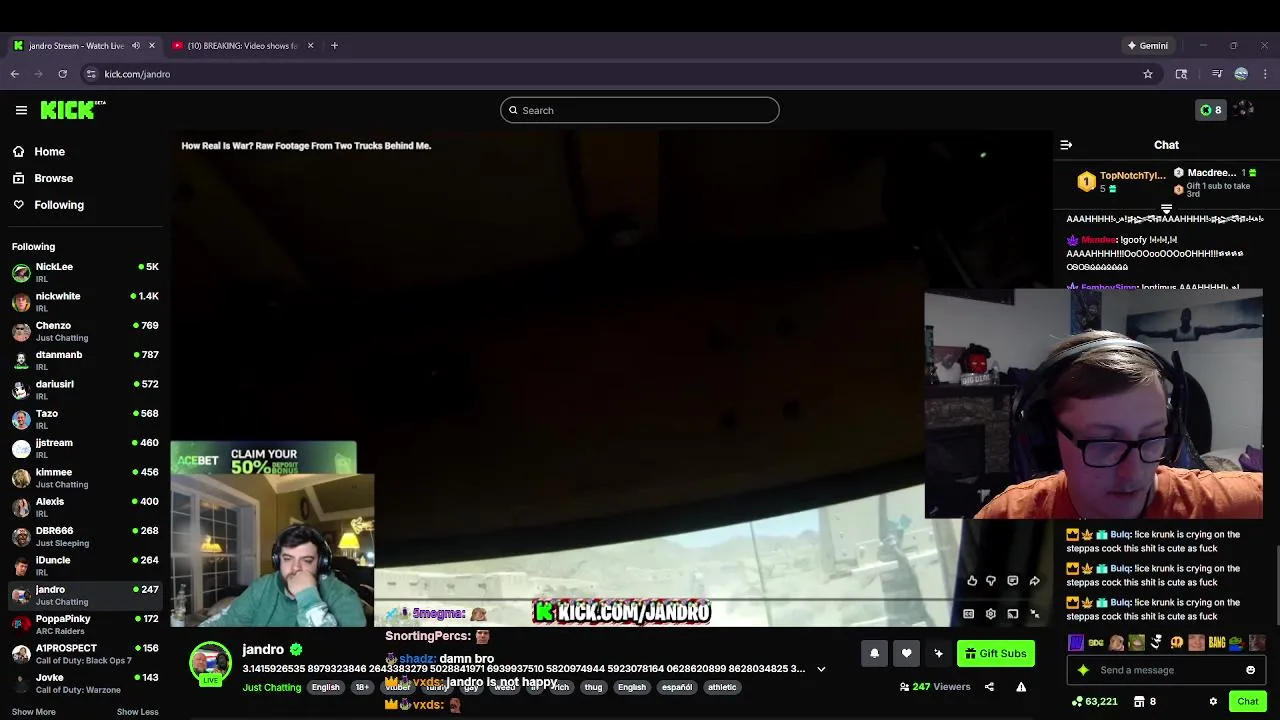Open Tazo channel in following list
The image size is (1280, 720).
(85, 419)
